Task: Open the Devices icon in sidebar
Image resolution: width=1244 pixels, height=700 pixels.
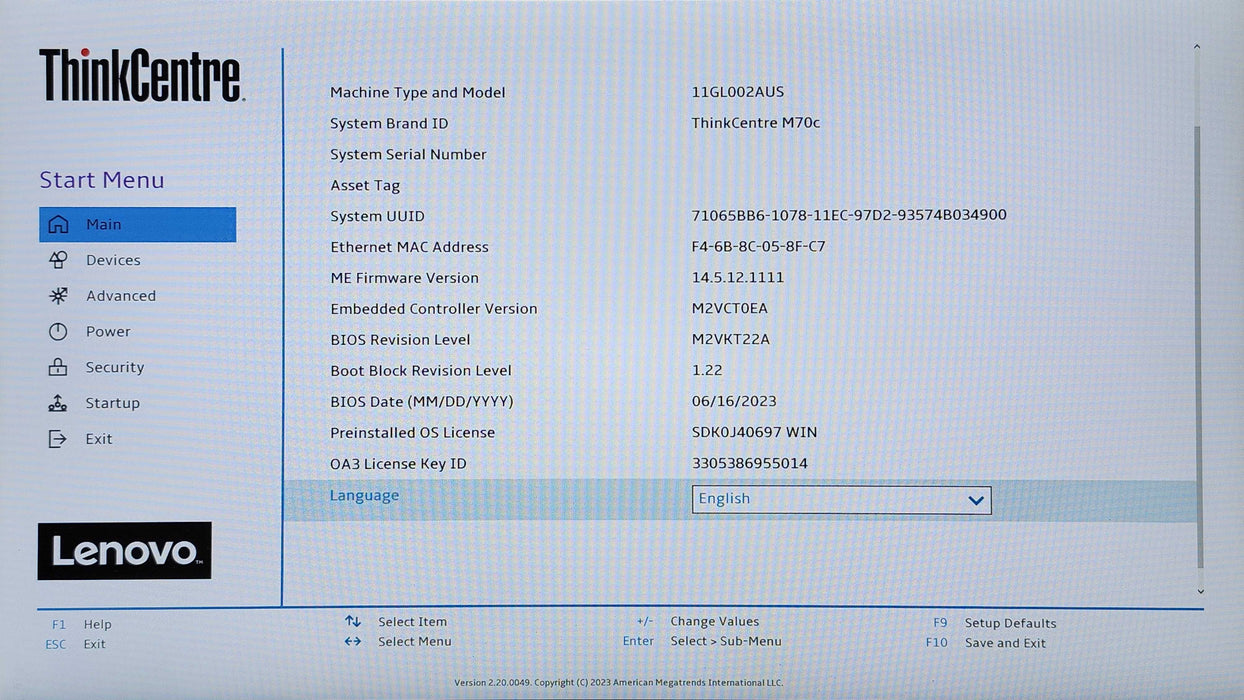Action: [58, 260]
